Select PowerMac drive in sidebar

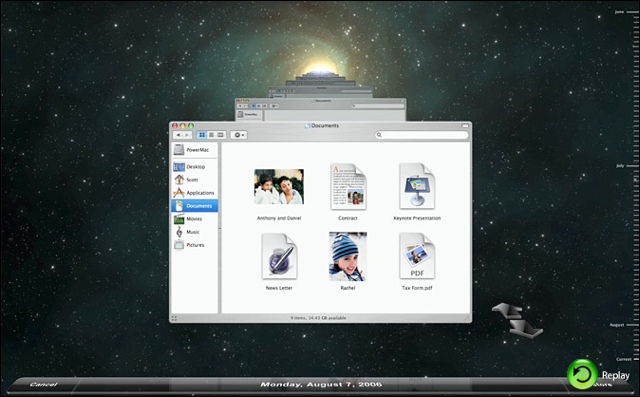194,150
